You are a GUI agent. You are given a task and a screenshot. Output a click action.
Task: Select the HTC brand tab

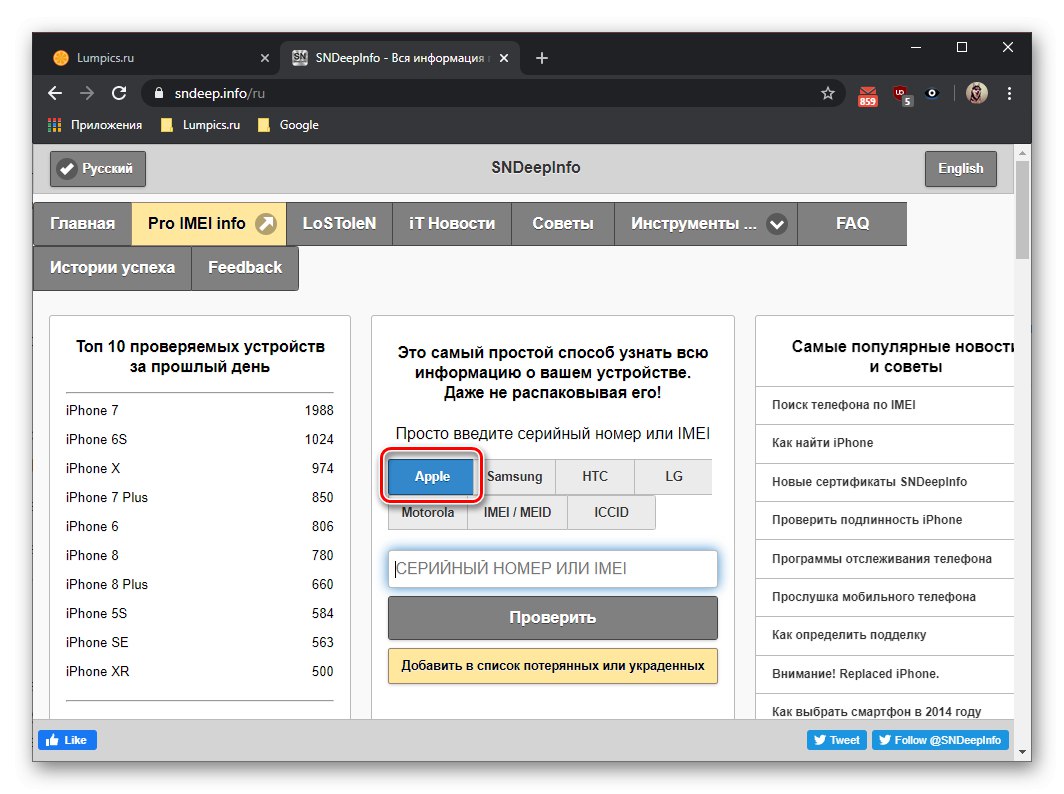click(594, 476)
